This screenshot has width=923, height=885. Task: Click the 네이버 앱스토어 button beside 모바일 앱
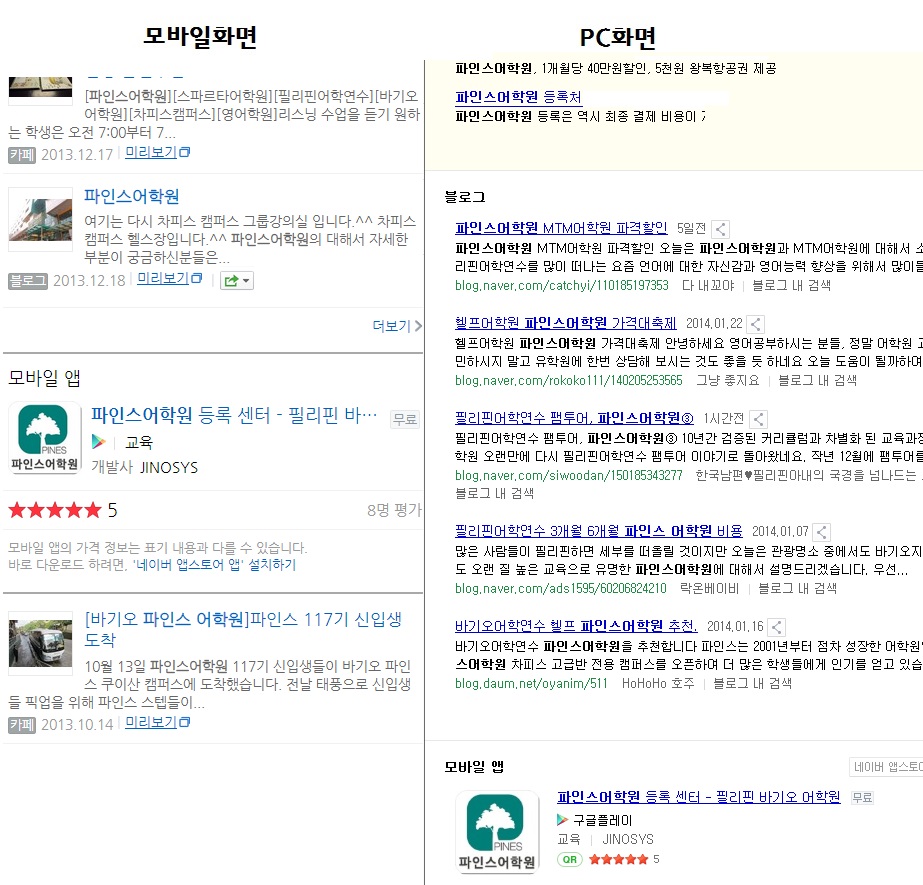click(x=886, y=767)
